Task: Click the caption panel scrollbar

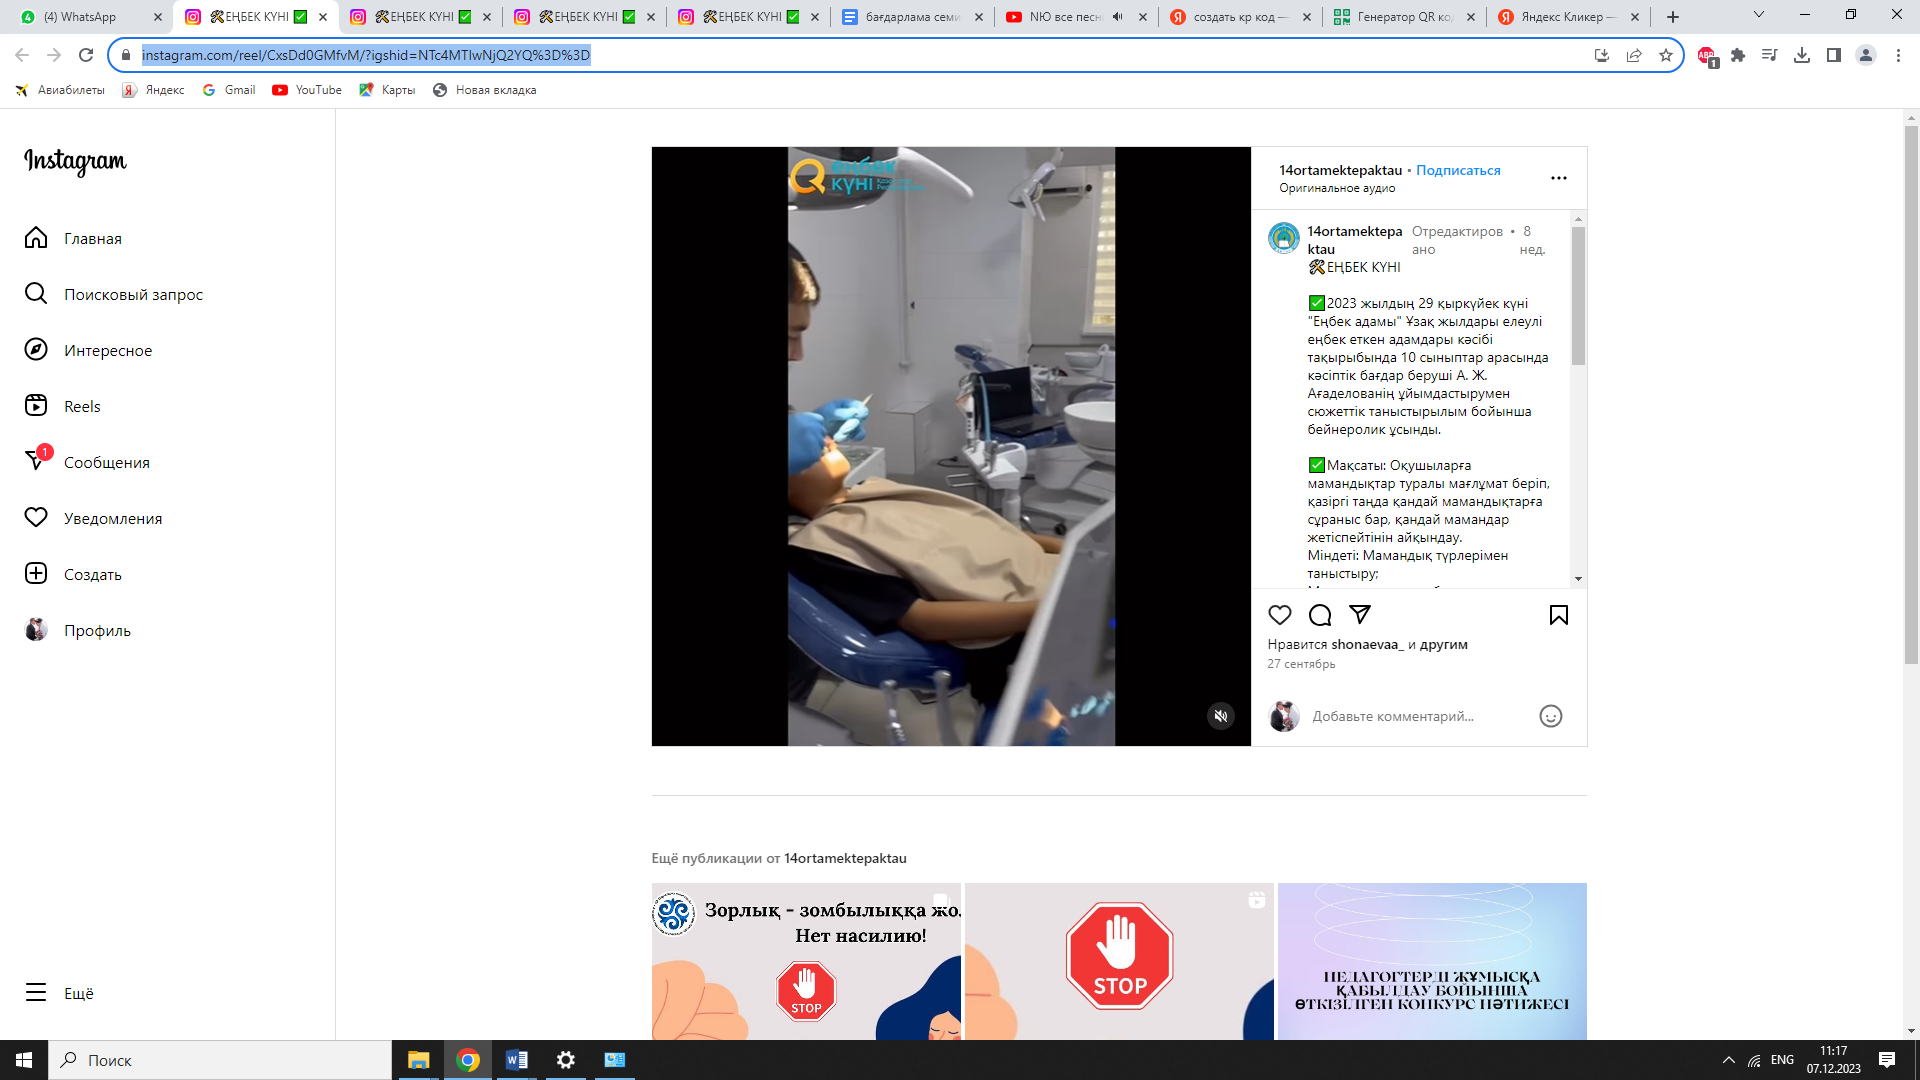Action: [1578, 295]
